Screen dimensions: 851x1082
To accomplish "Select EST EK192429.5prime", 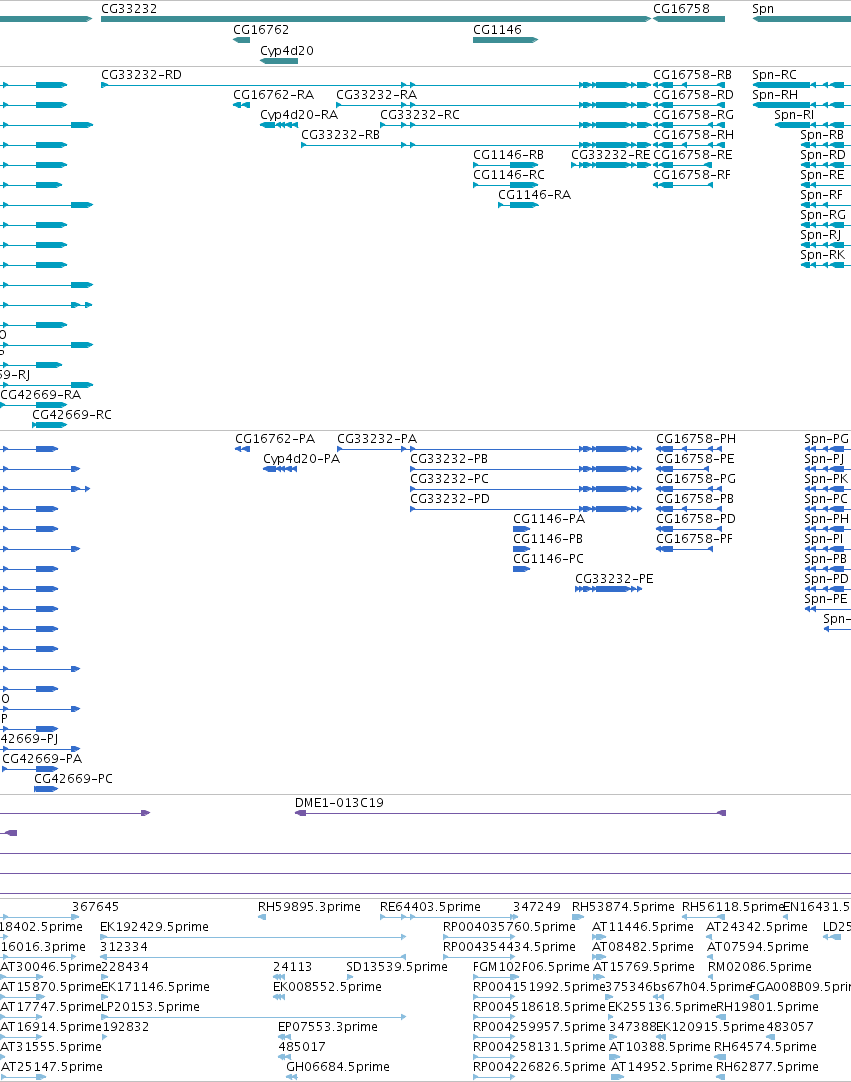I will tap(155, 927).
